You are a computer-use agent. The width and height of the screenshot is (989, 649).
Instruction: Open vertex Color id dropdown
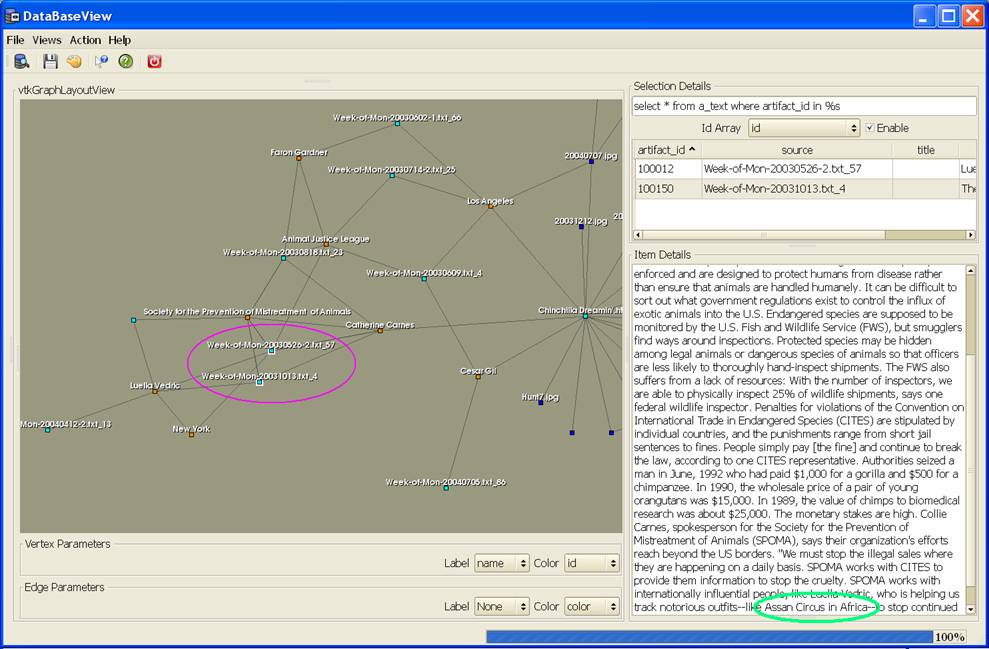[591, 564]
